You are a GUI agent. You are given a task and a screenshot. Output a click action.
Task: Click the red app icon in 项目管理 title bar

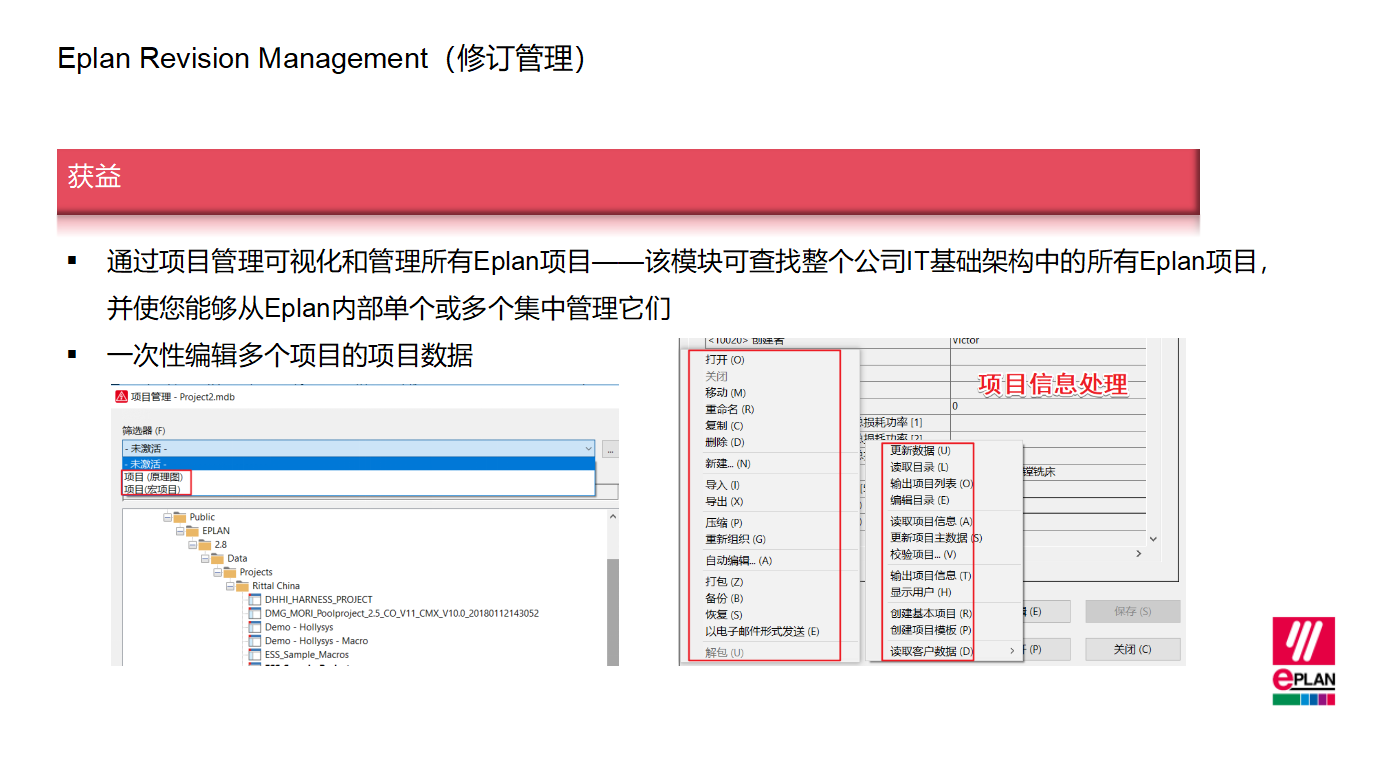click(x=121, y=396)
